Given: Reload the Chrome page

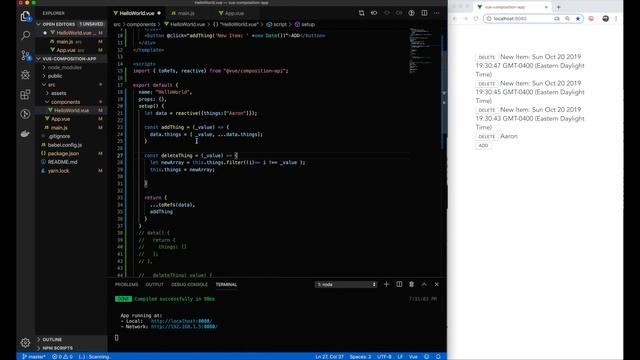Looking at the screenshot, I should [476, 18].
